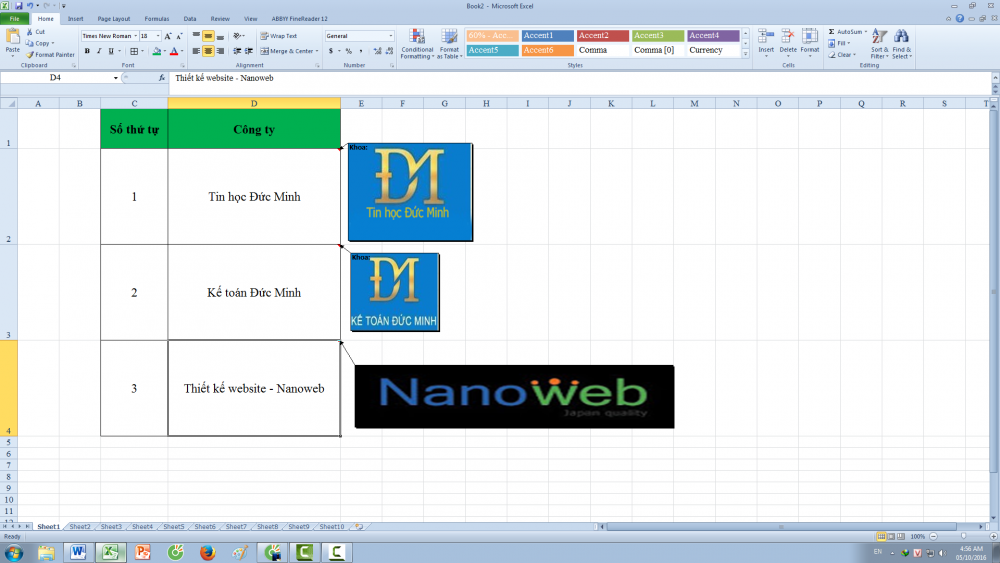This screenshot has width=1000, height=563.
Task: Open Format as Table menu
Action: click(450, 44)
